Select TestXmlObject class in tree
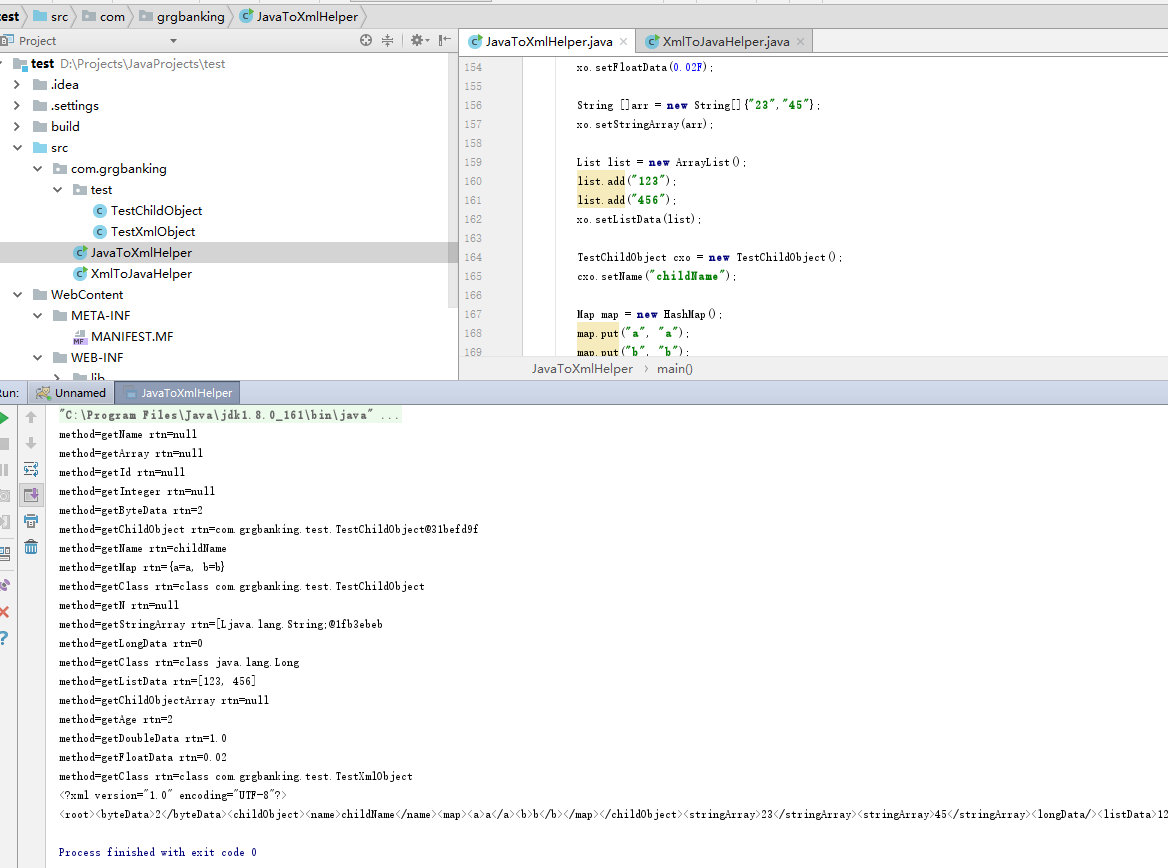 153,232
